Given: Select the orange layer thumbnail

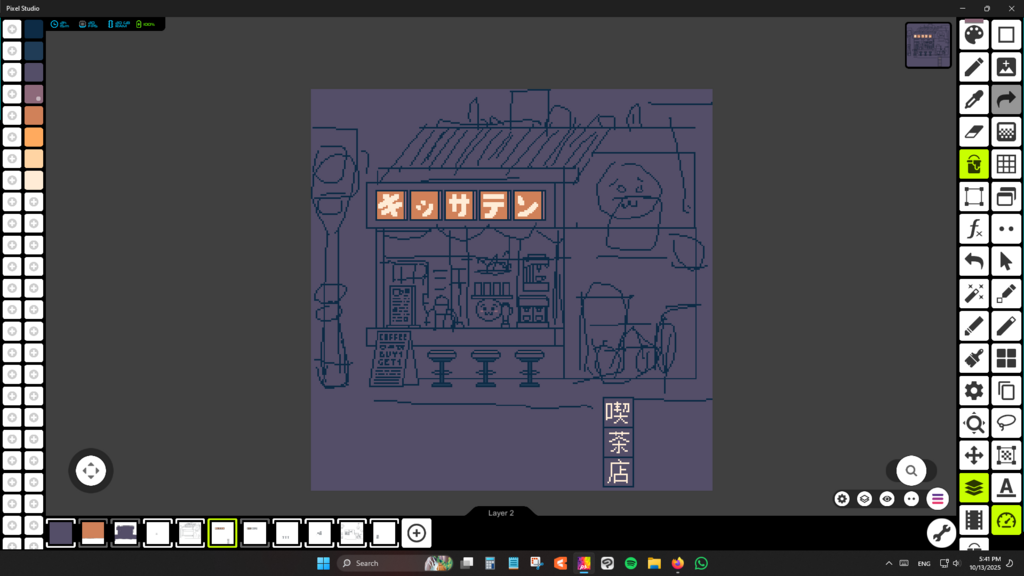Looking at the screenshot, I should click(x=93, y=533).
